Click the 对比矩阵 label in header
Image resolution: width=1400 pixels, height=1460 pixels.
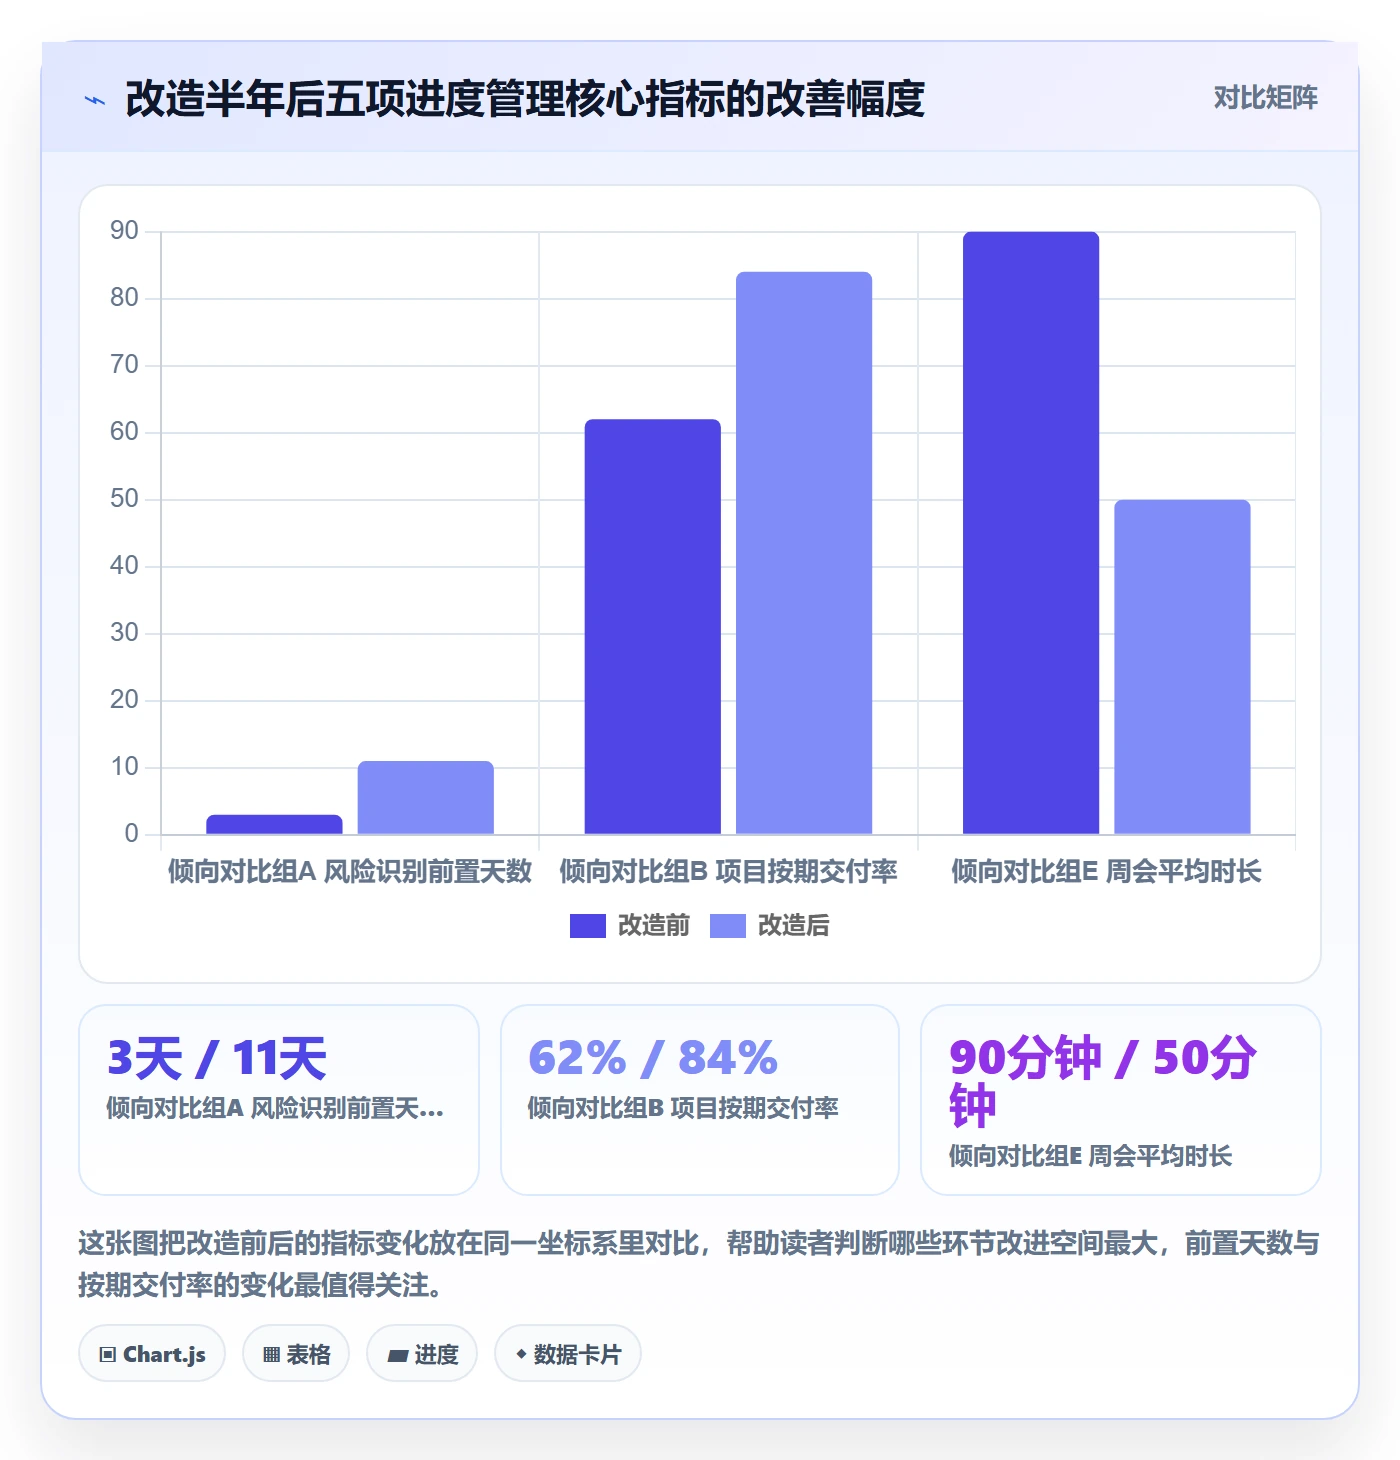coord(1266,98)
